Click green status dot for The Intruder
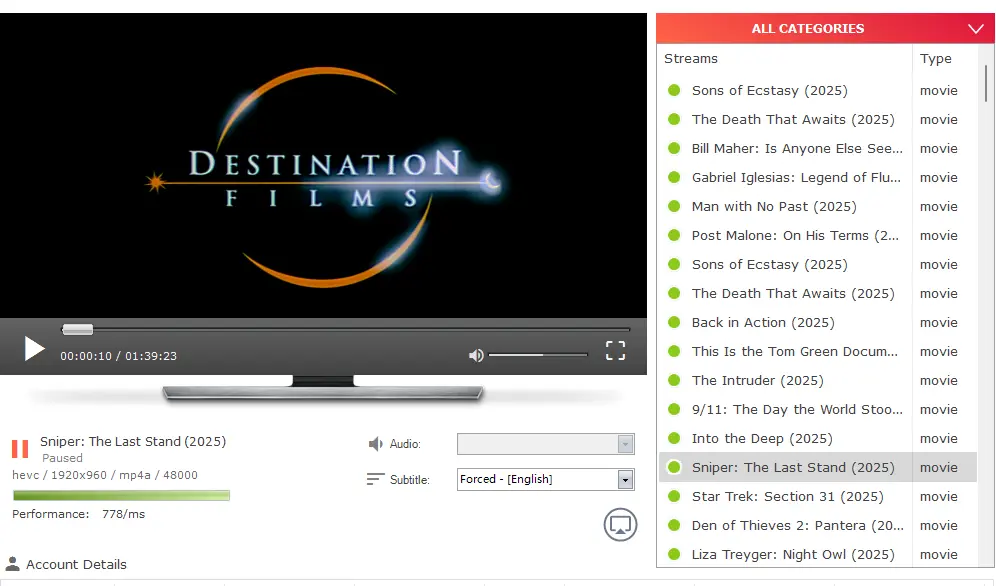Screen dimensions: 996x586 tap(674, 380)
